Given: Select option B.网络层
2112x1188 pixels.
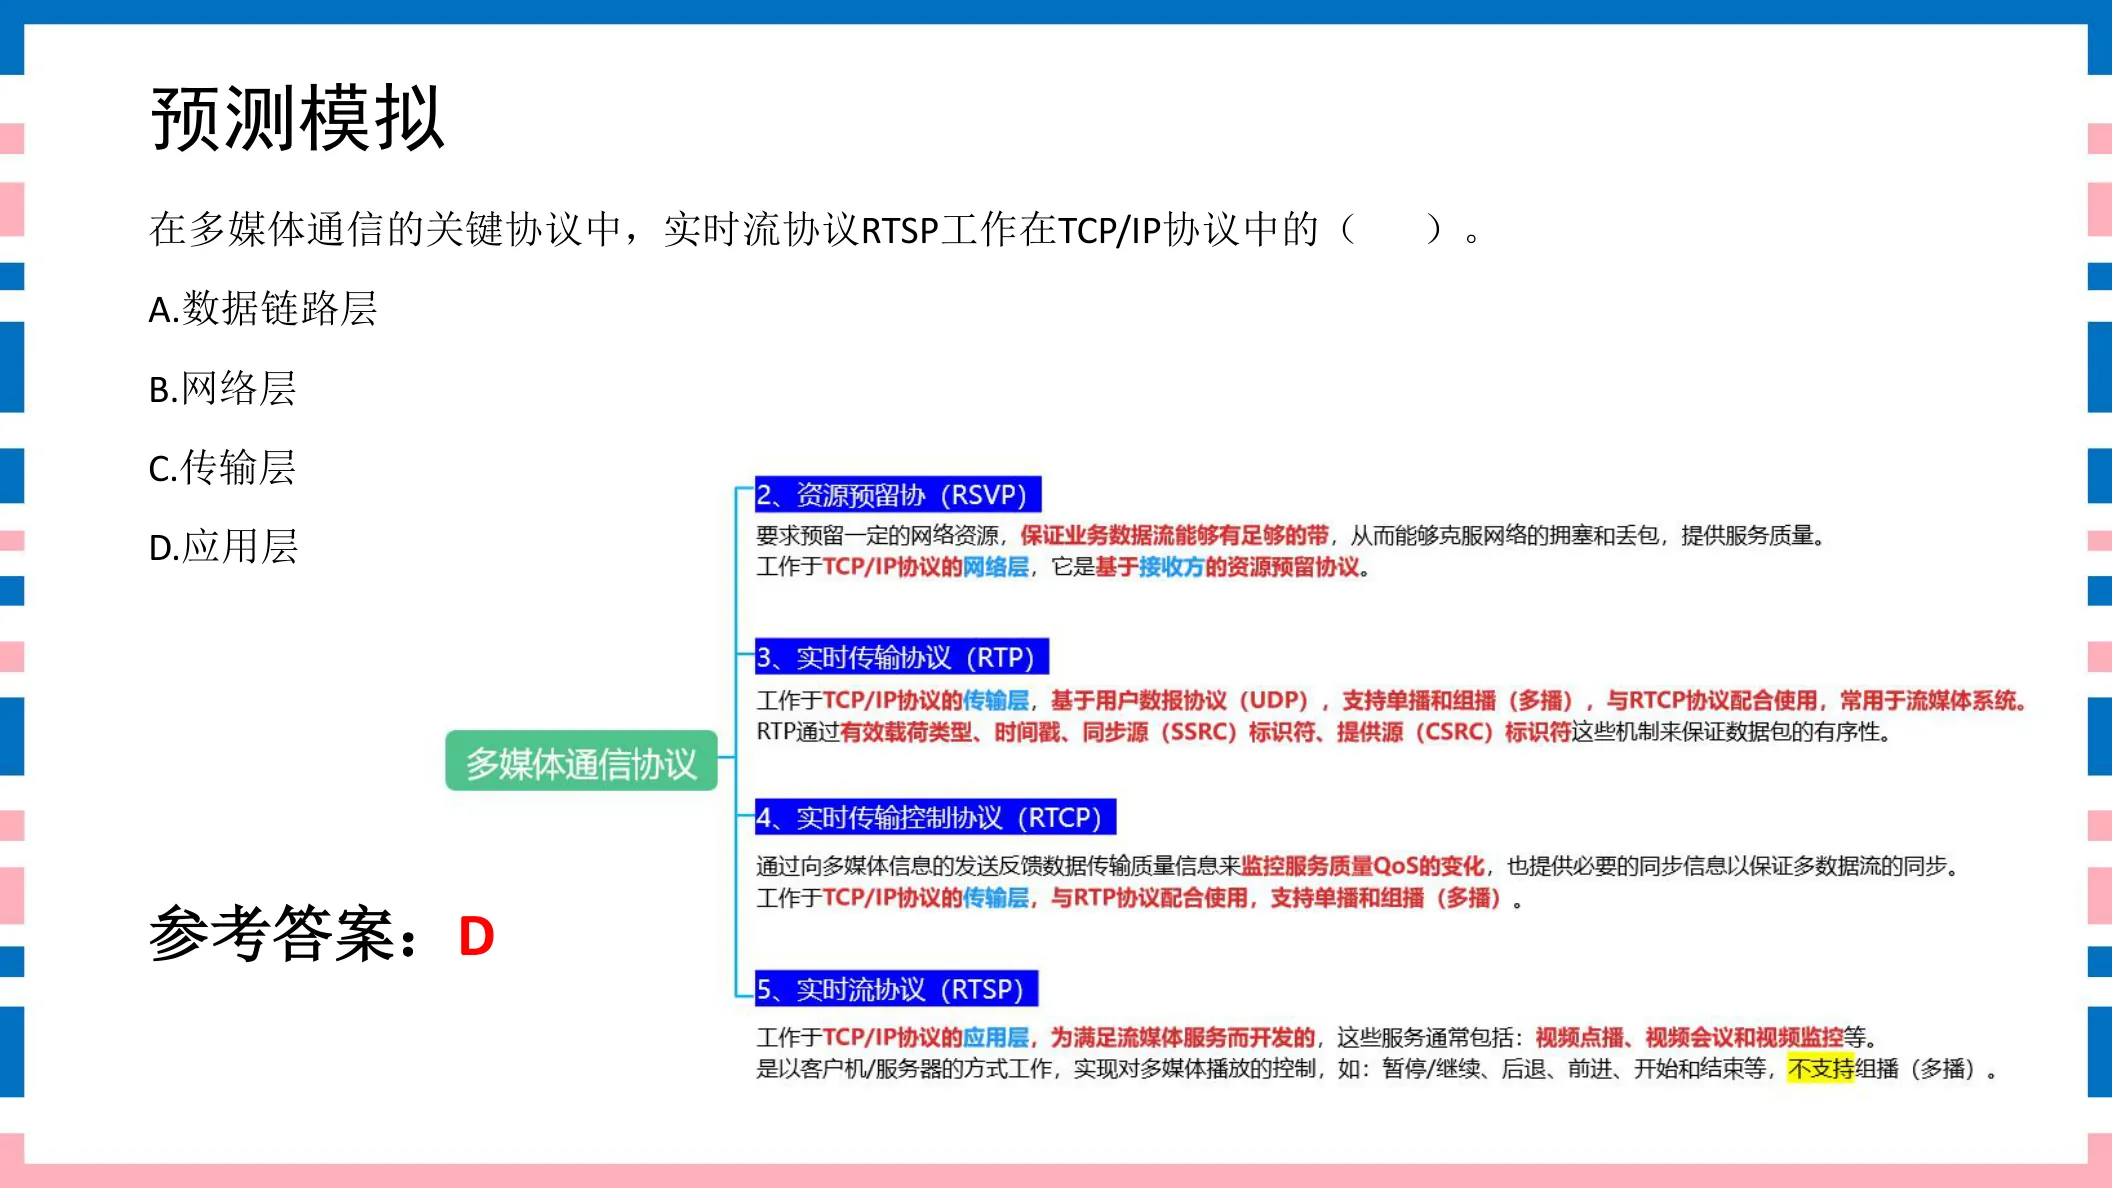Looking at the screenshot, I should pyautogui.click(x=222, y=388).
